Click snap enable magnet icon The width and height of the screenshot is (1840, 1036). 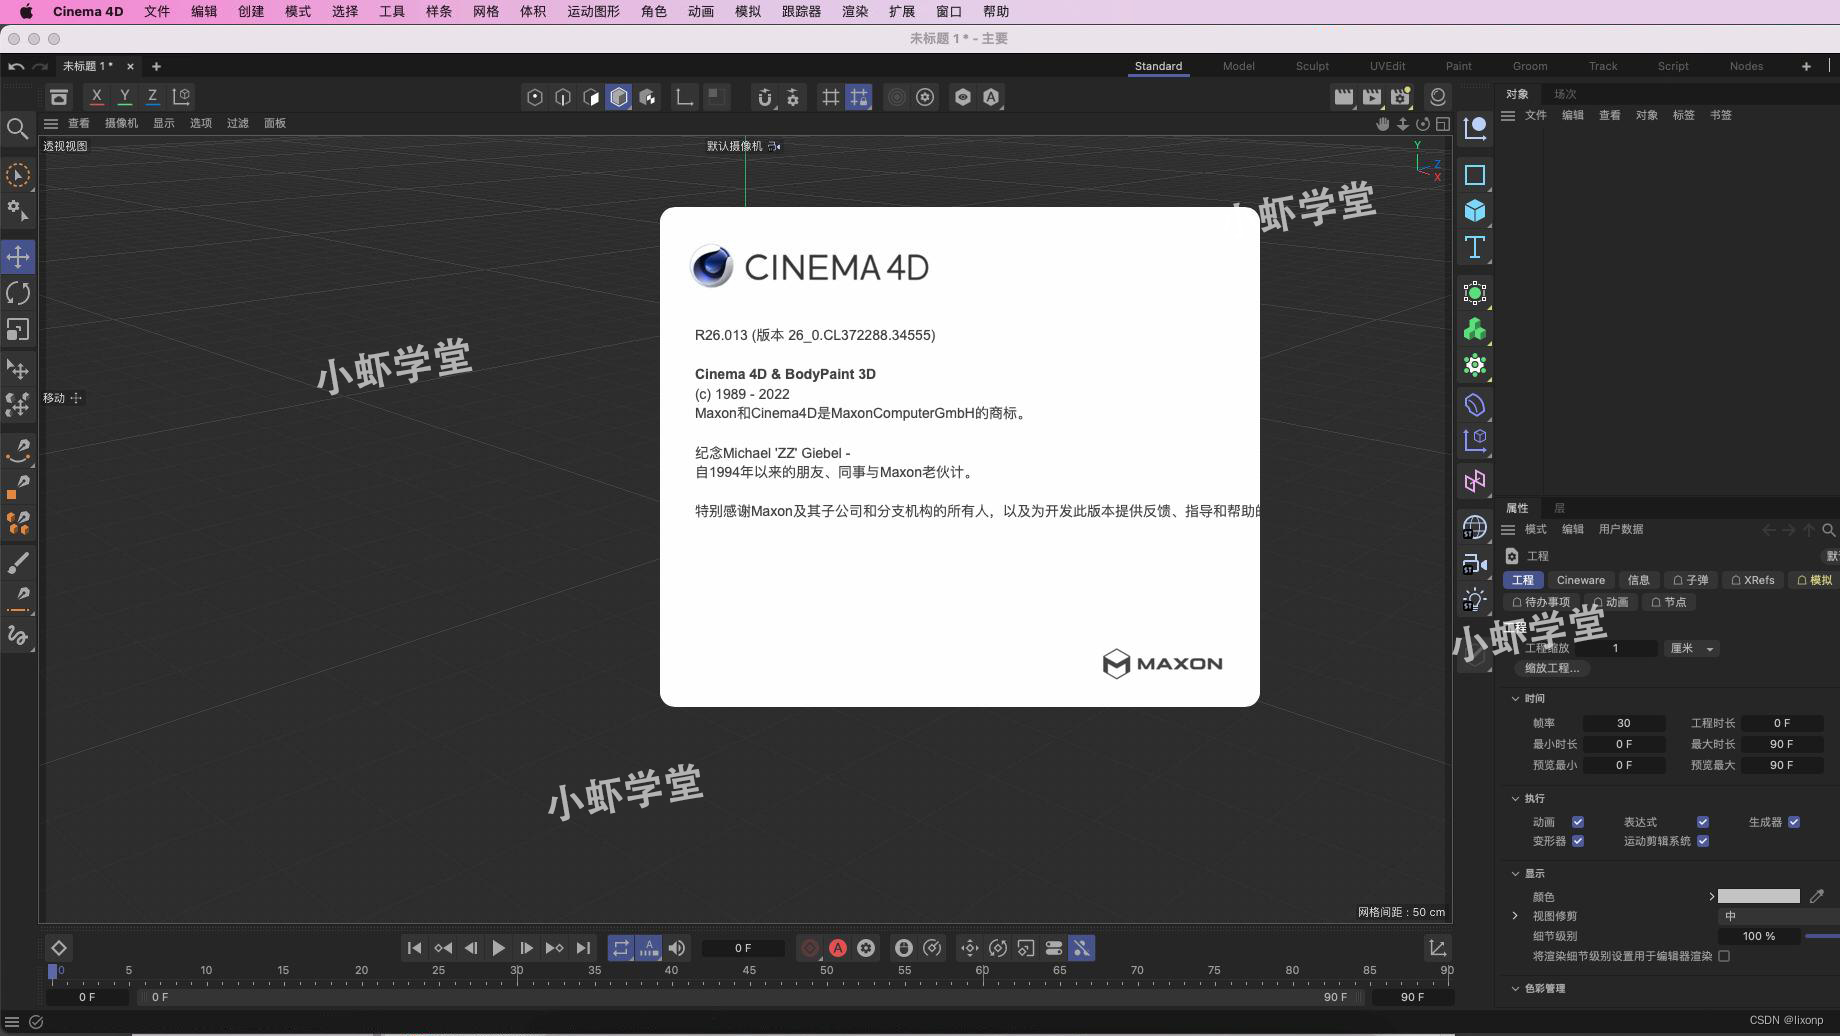click(765, 97)
